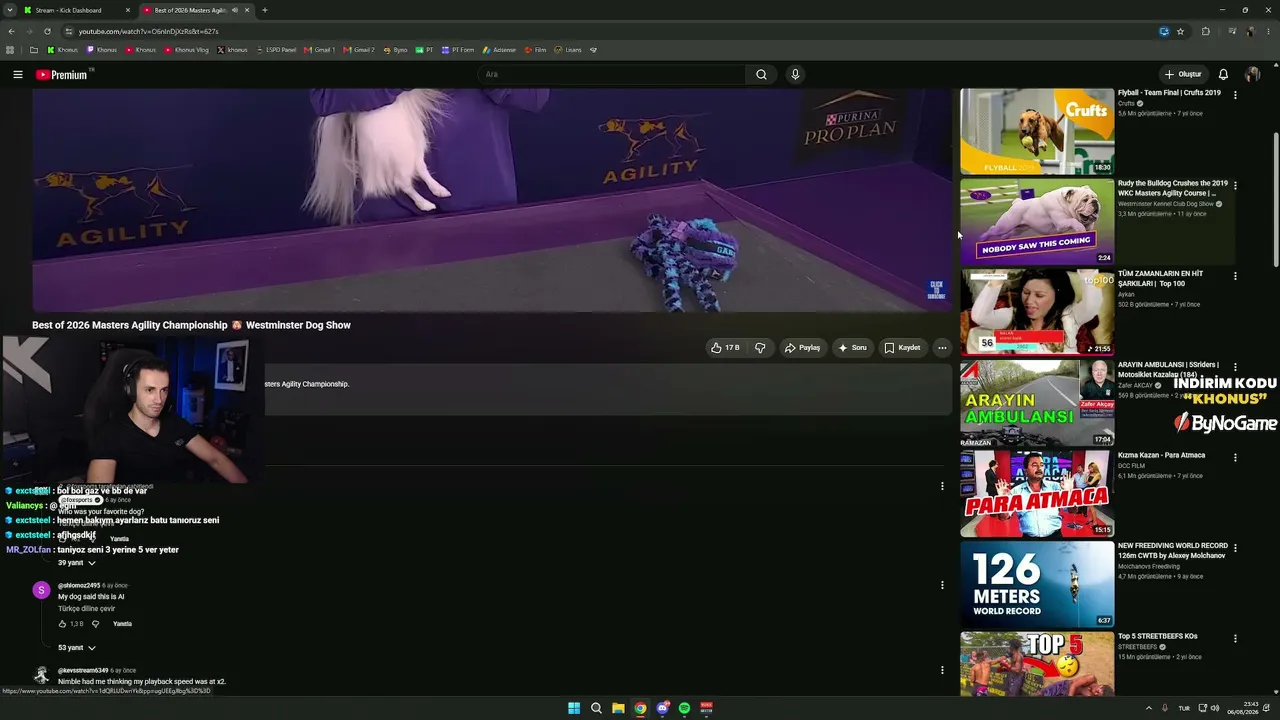Reload the YouTube page
The image size is (1280, 720).
pos(46,31)
